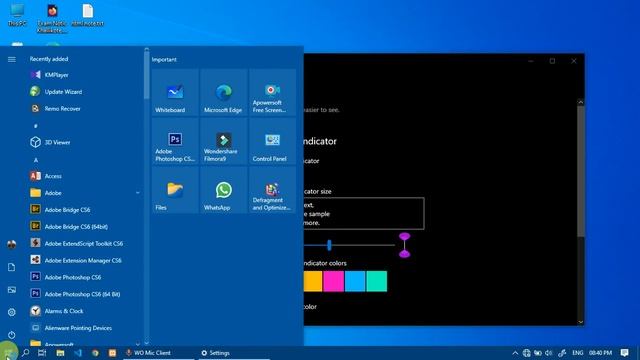Launch Update Wizard from app list
Viewport: 640px width, 360px height.
click(x=84, y=91)
